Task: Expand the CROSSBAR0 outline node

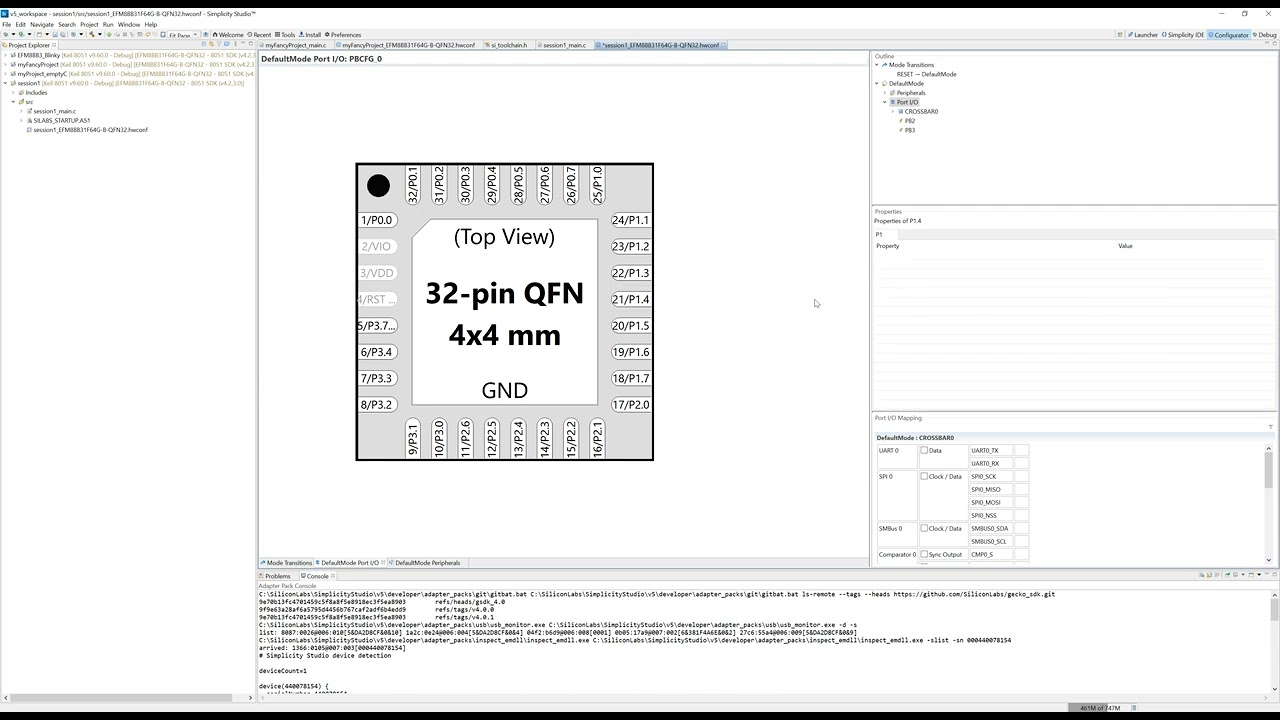Action: pyautogui.click(x=893, y=111)
